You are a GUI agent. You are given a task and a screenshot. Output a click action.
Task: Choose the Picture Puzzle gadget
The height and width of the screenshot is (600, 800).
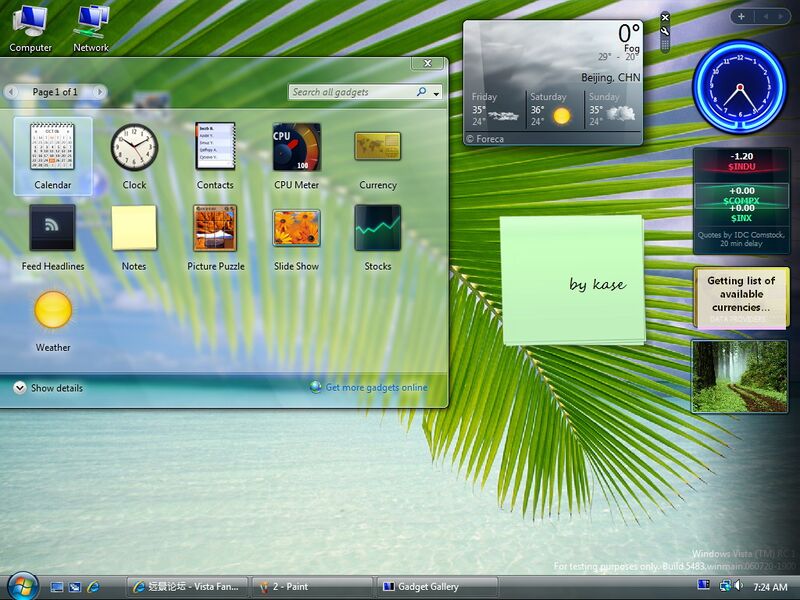[x=215, y=228]
